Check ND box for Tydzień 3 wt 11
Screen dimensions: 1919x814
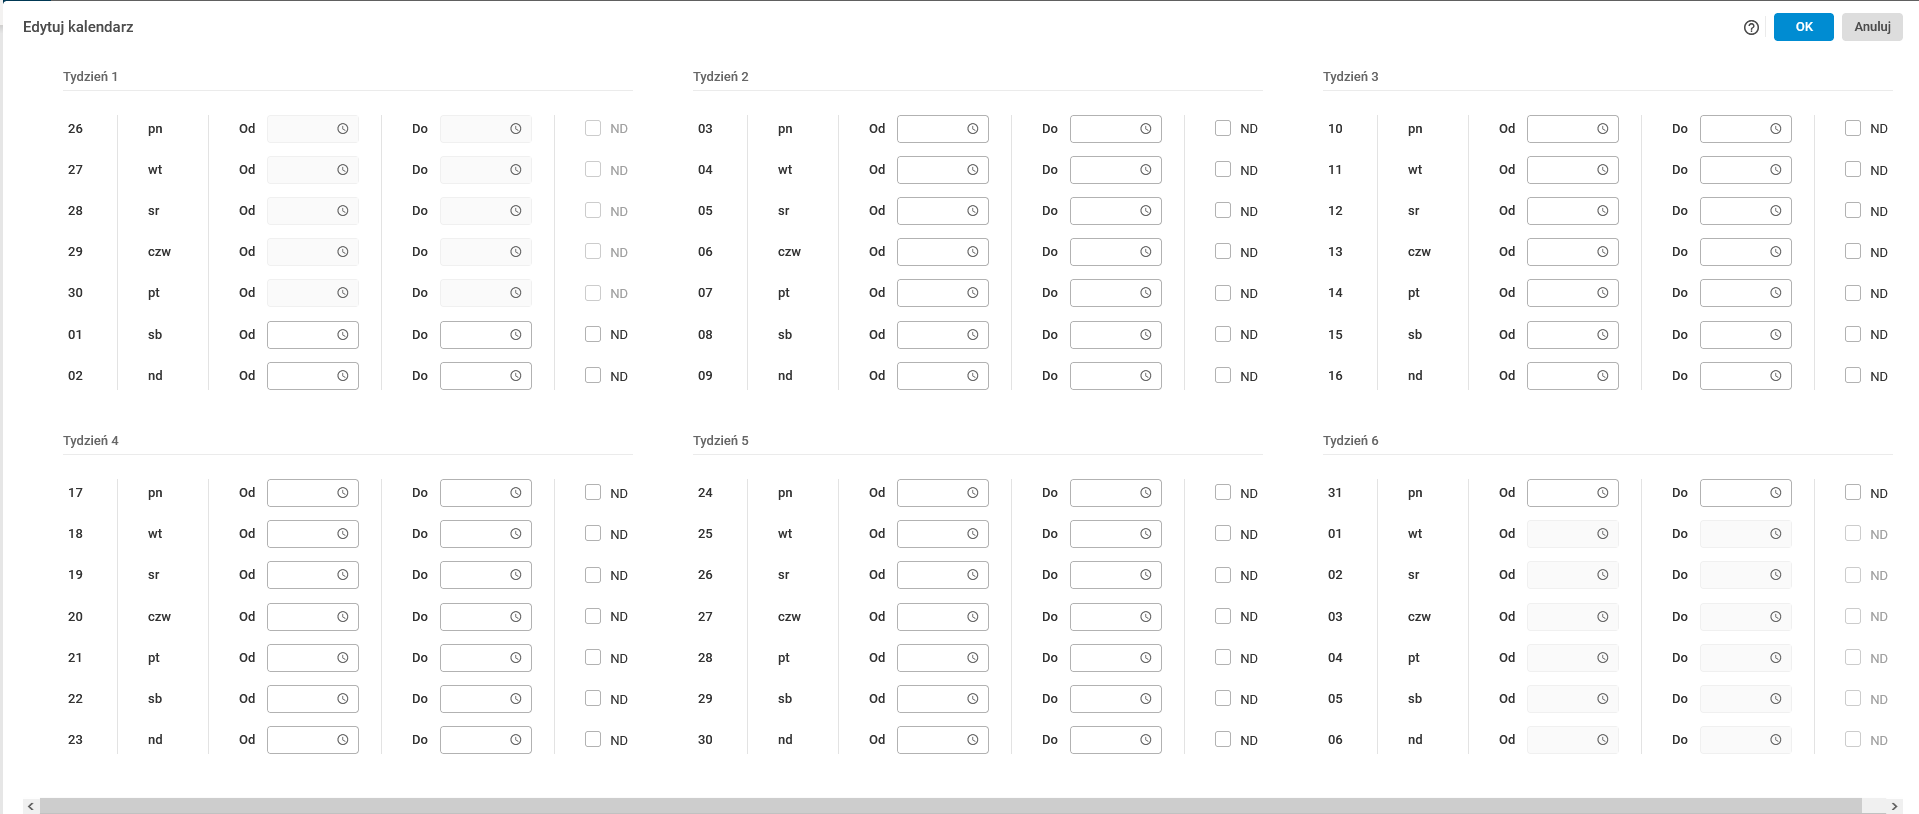pyautogui.click(x=1853, y=169)
